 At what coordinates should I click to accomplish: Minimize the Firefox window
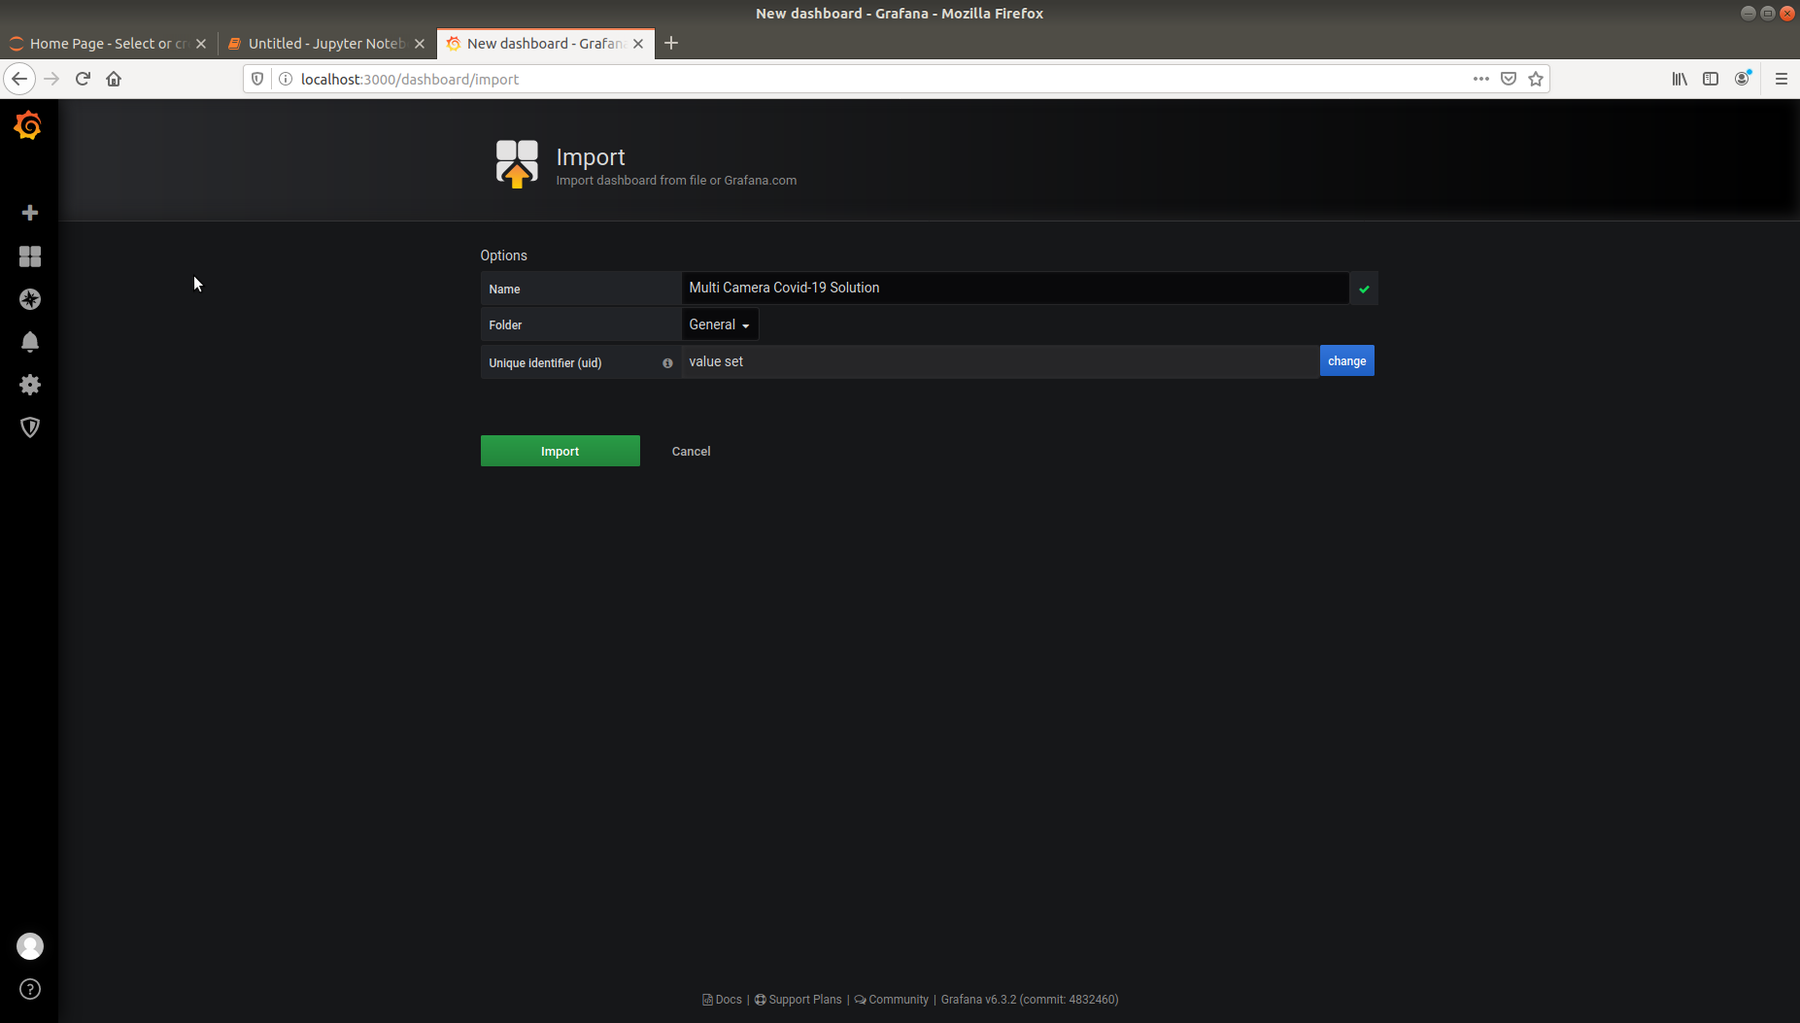click(x=1748, y=13)
